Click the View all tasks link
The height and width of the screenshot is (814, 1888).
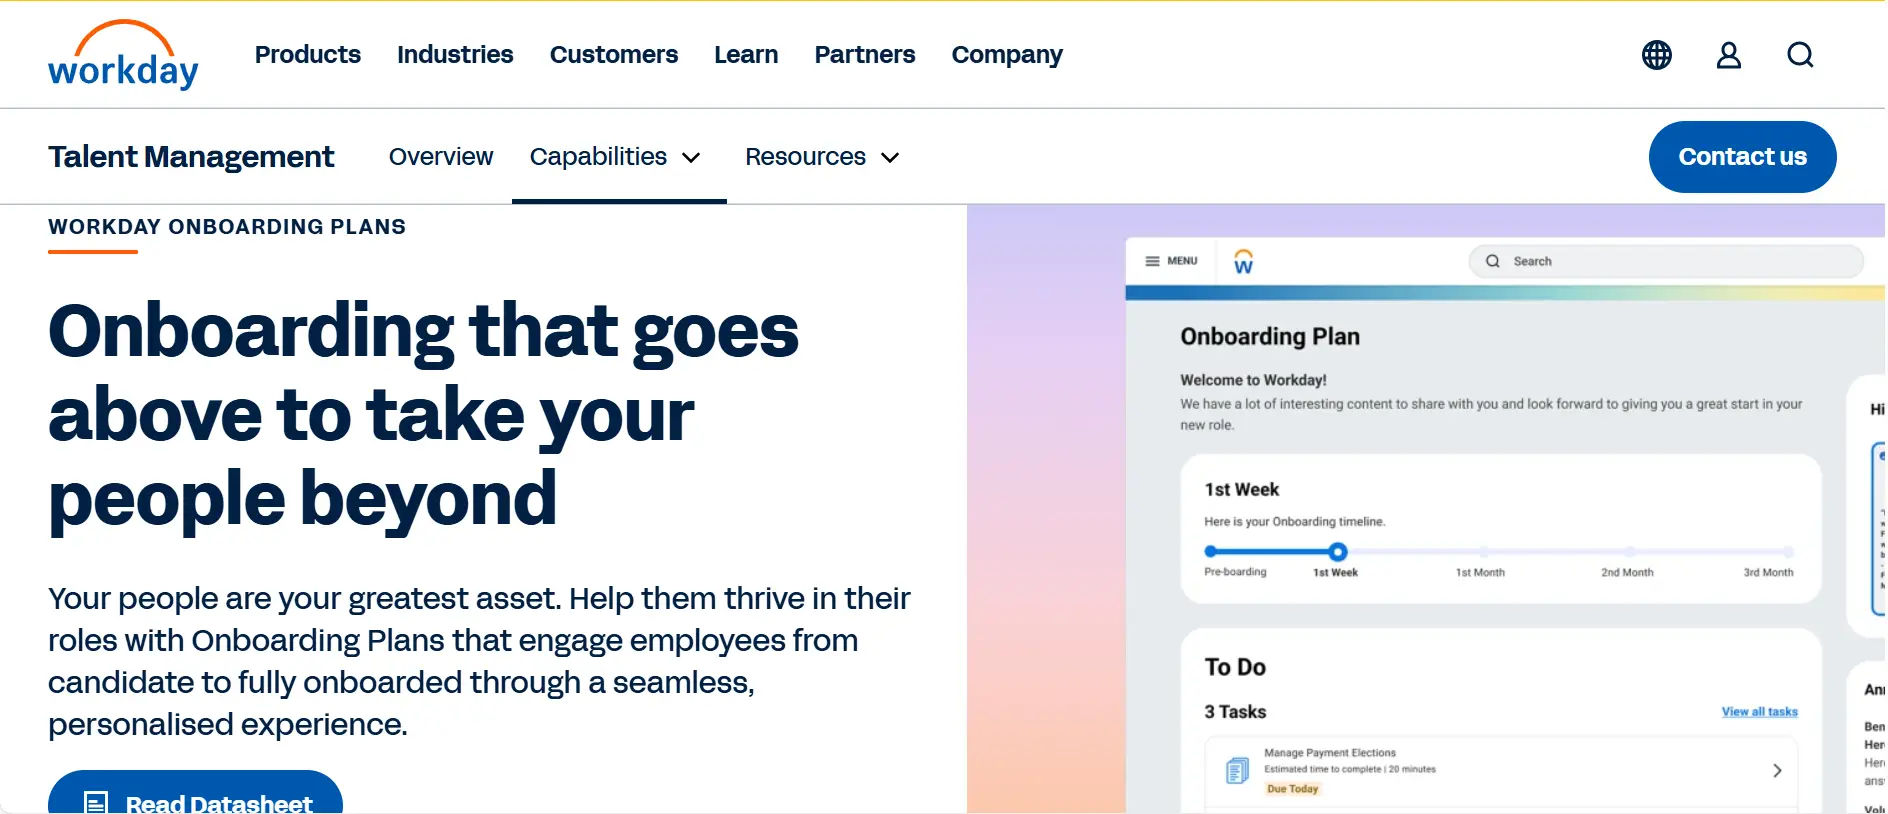click(x=1759, y=712)
